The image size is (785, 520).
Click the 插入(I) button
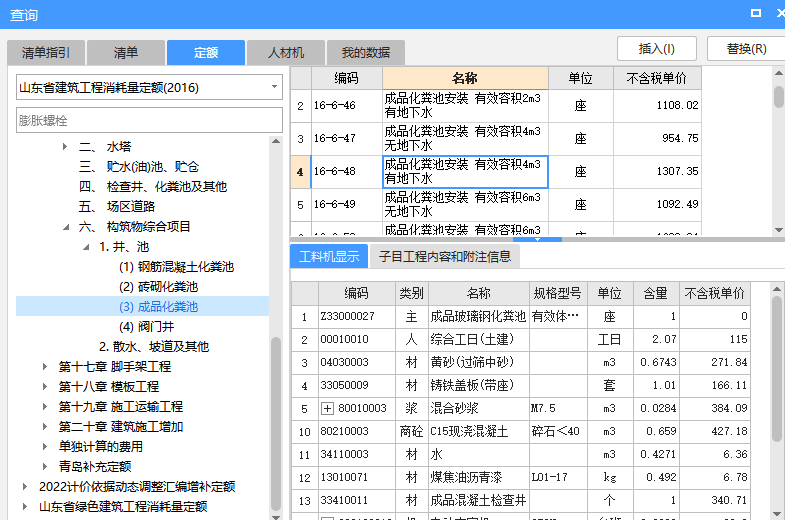tap(657, 49)
